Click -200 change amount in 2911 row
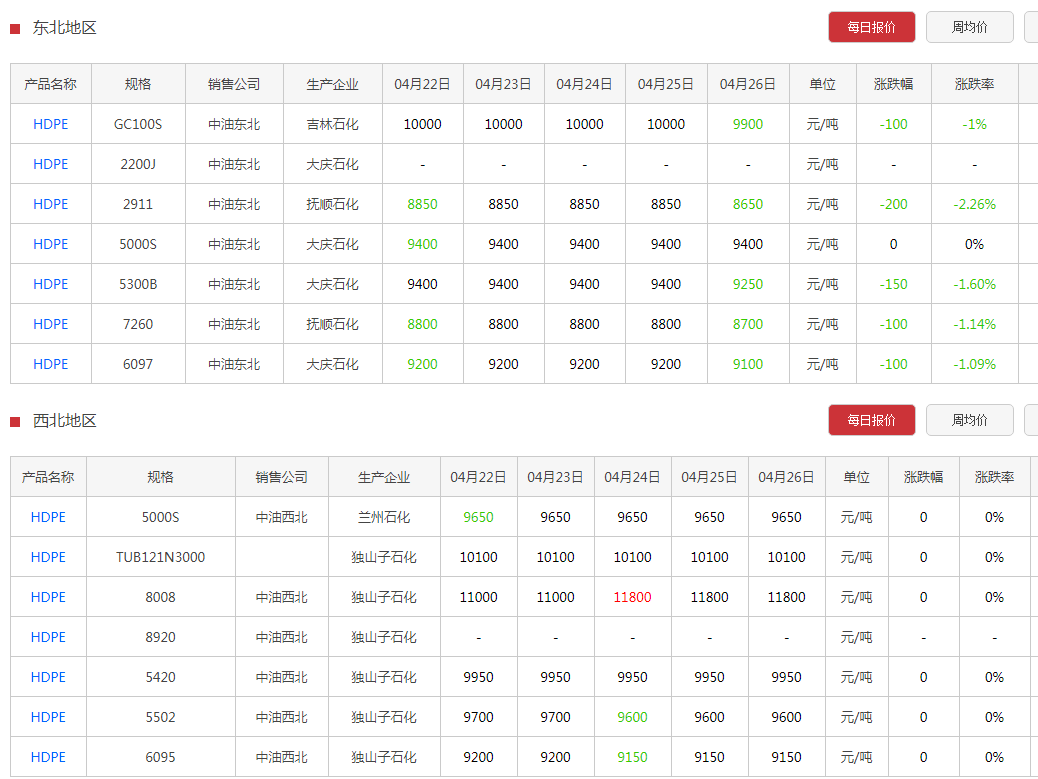 click(894, 205)
